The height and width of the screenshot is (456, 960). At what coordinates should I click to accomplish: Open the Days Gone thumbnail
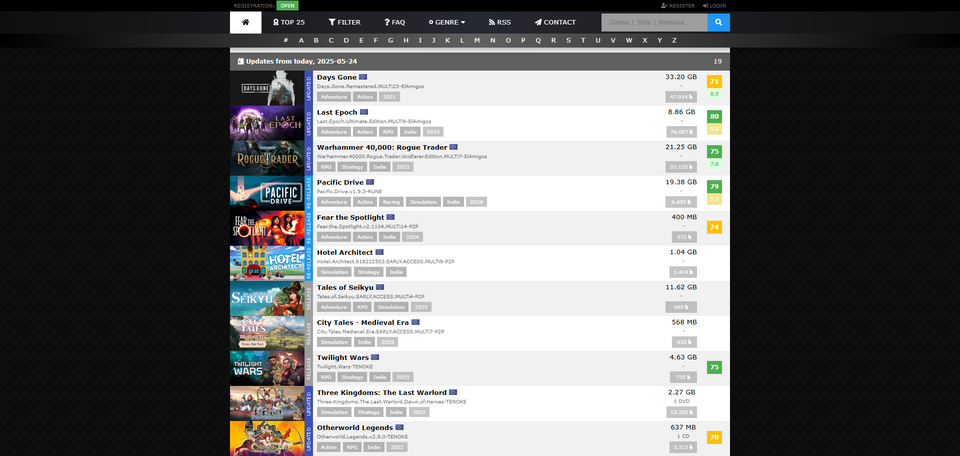(267, 88)
